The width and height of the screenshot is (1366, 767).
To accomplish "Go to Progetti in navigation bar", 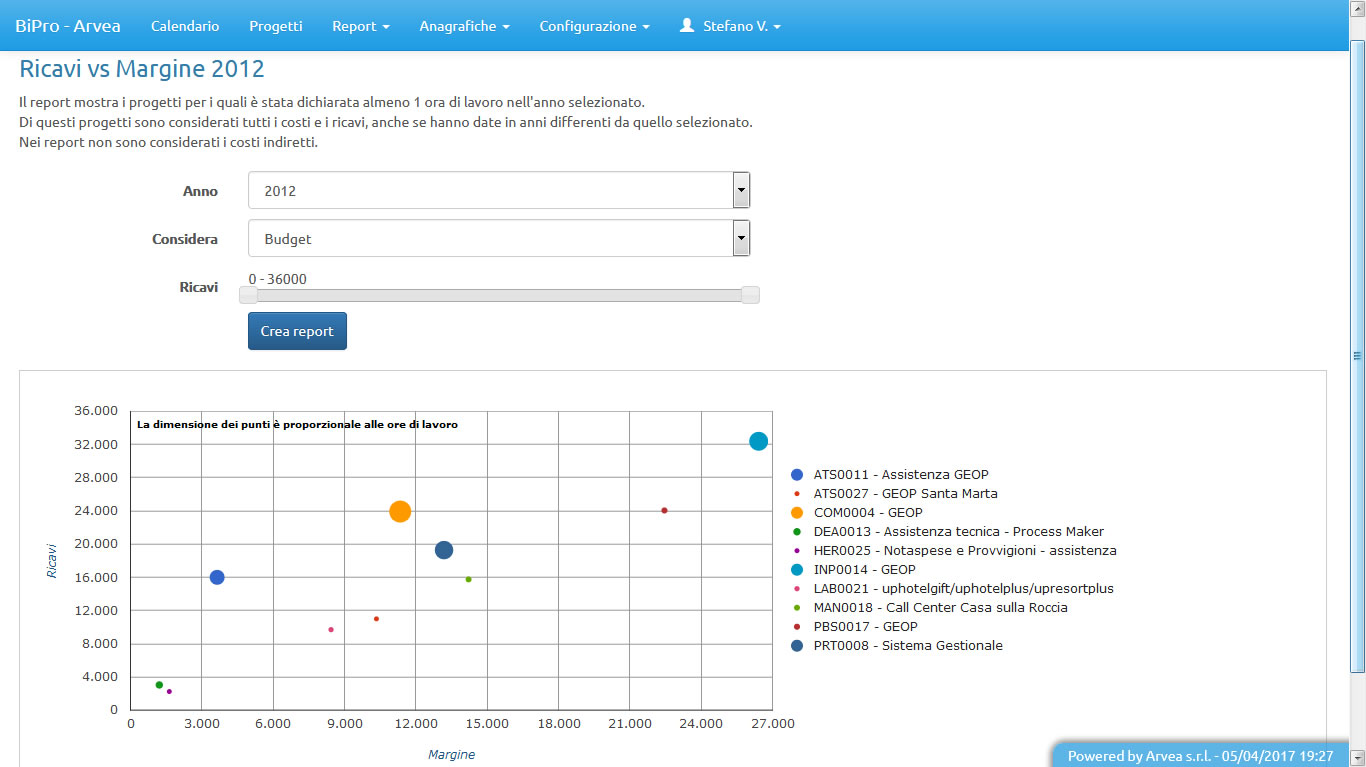I will click(x=276, y=26).
